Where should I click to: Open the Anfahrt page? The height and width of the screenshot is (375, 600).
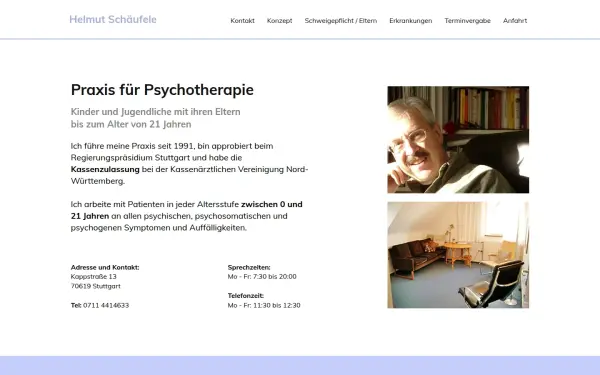pyautogui.click(x=515, y=21)
